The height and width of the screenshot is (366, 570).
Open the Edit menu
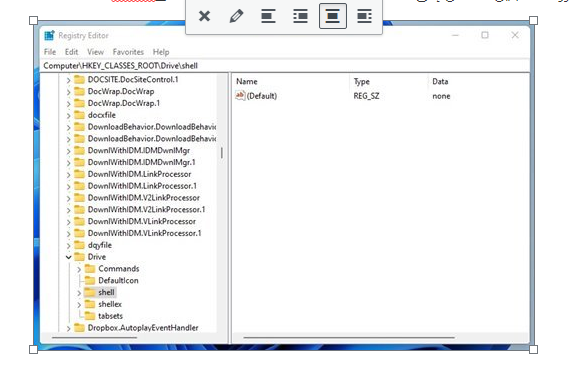[71, 52]
